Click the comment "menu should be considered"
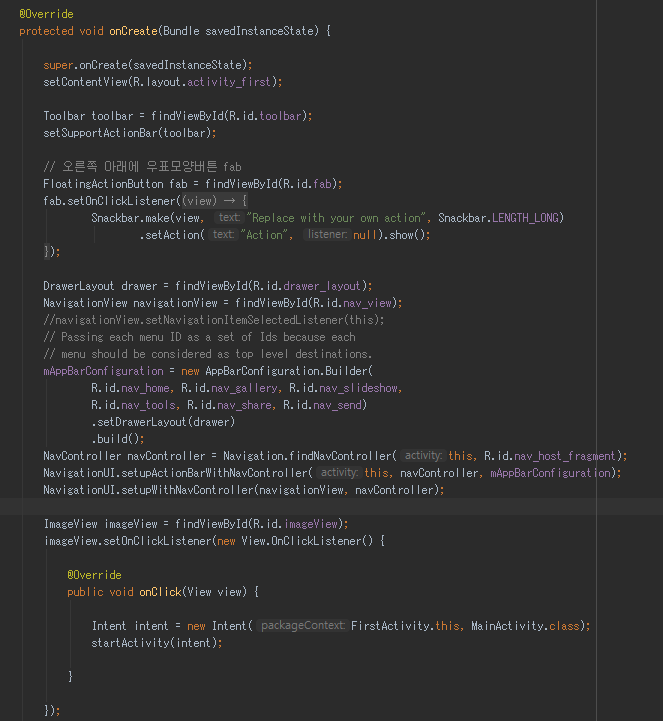The image size is (663, 721). 208,354
